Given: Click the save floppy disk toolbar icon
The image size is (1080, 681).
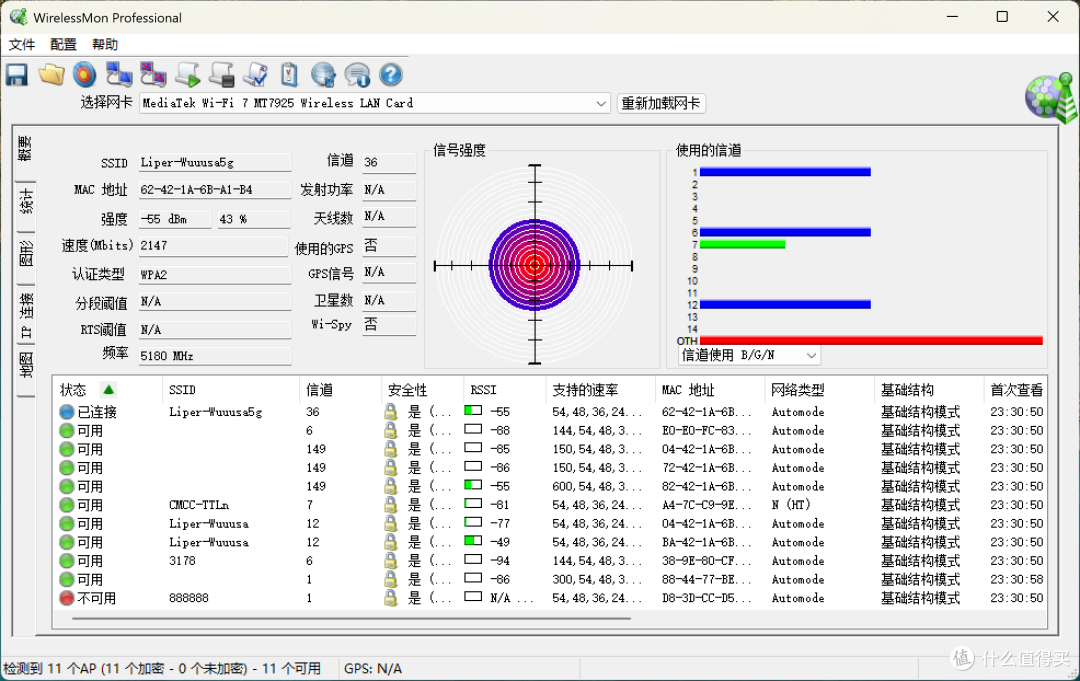Looking at the screenshot, I should pyautogui.click(x=17, y=74).
